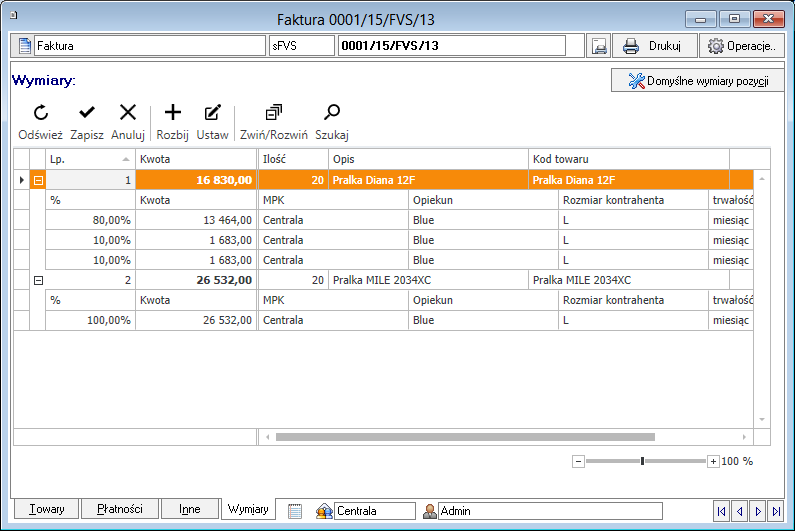Select the 13 464,00 amount cell
The image size is (795, 531).
pyautogui.click(x=196, y=220)
